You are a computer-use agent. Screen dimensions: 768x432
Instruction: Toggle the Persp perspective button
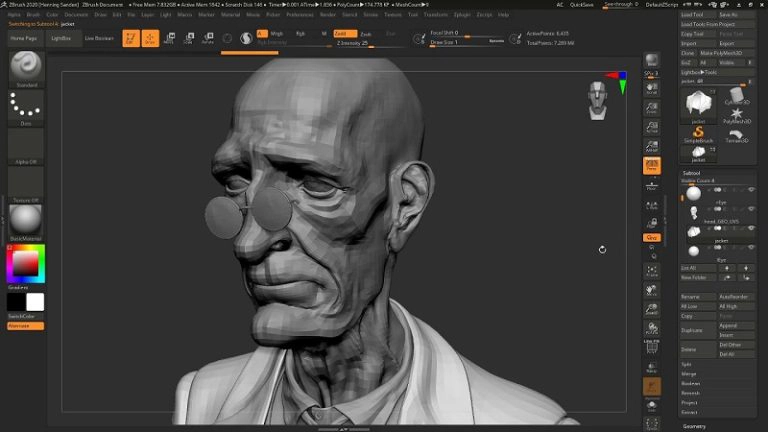tap(652, 165)
